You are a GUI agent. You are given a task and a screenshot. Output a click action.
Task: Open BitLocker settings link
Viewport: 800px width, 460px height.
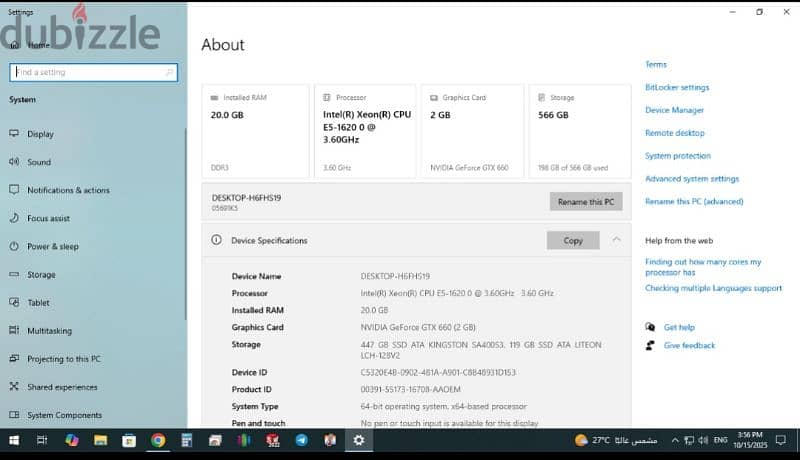pos(677,87)
